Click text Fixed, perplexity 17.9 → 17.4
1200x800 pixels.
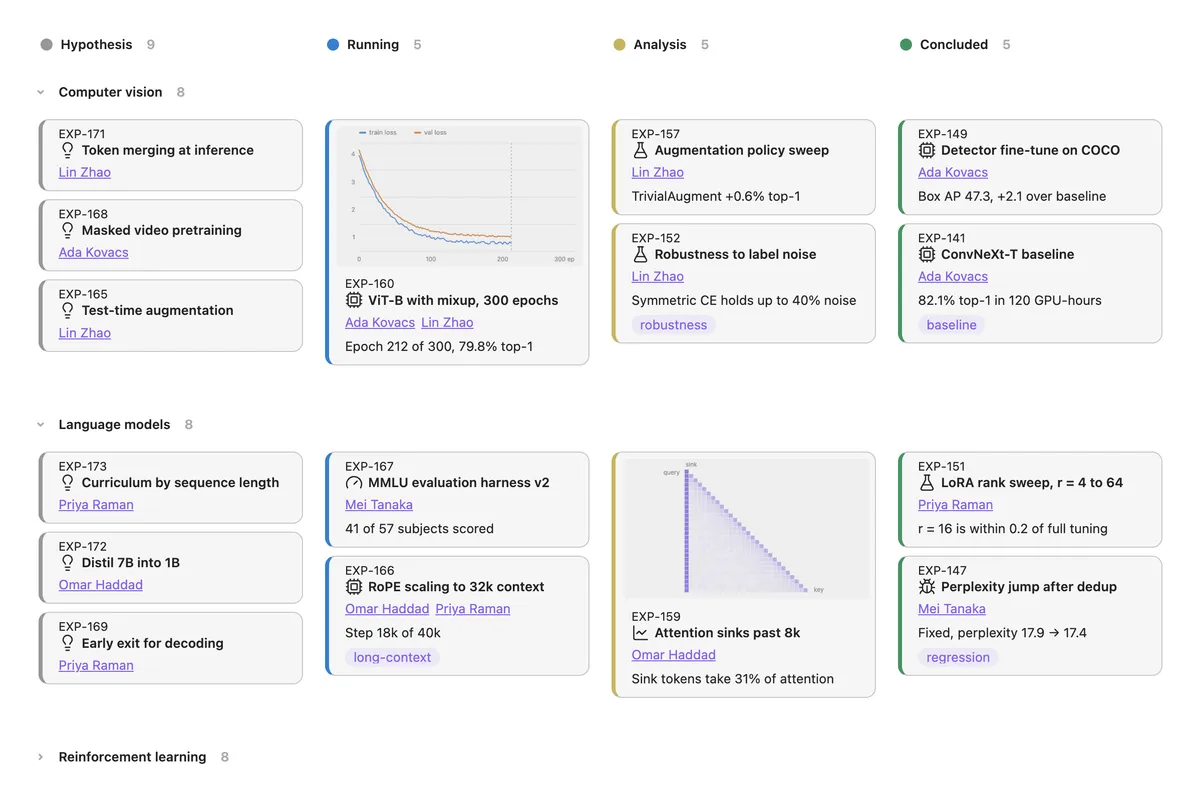click(x=1002, y=632)
